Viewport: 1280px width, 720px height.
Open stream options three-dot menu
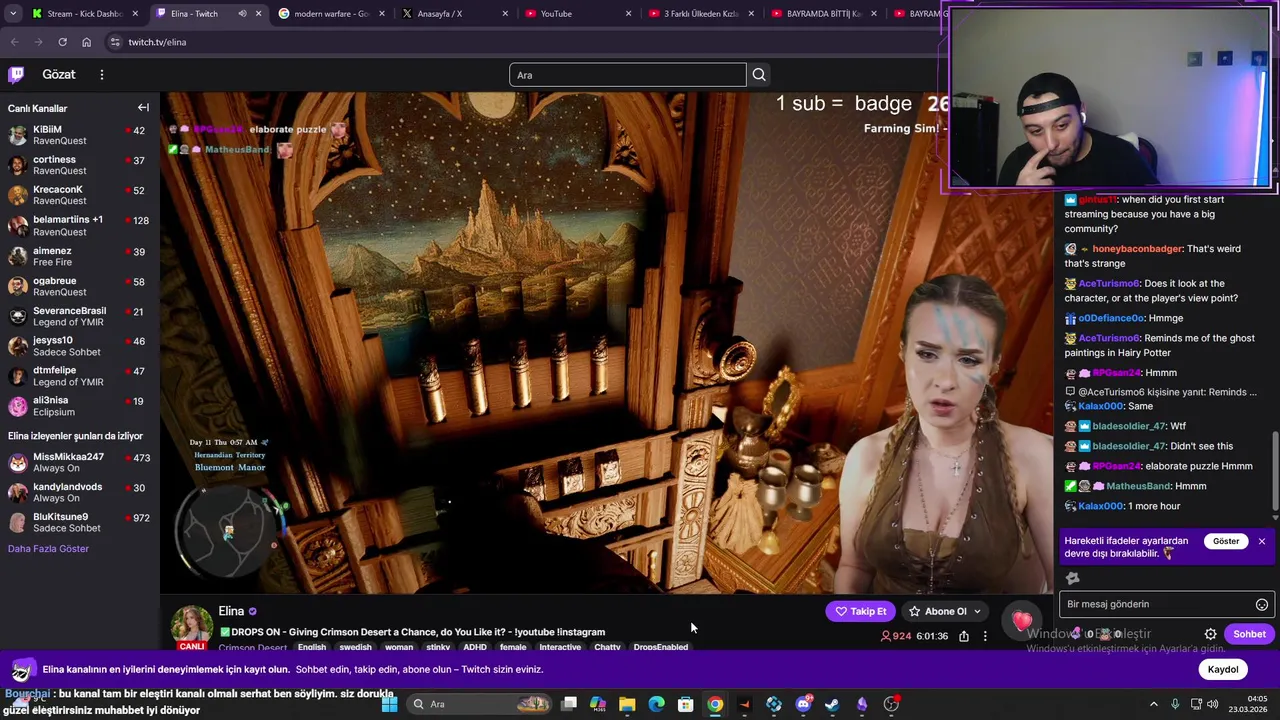[x=985, y=636]
